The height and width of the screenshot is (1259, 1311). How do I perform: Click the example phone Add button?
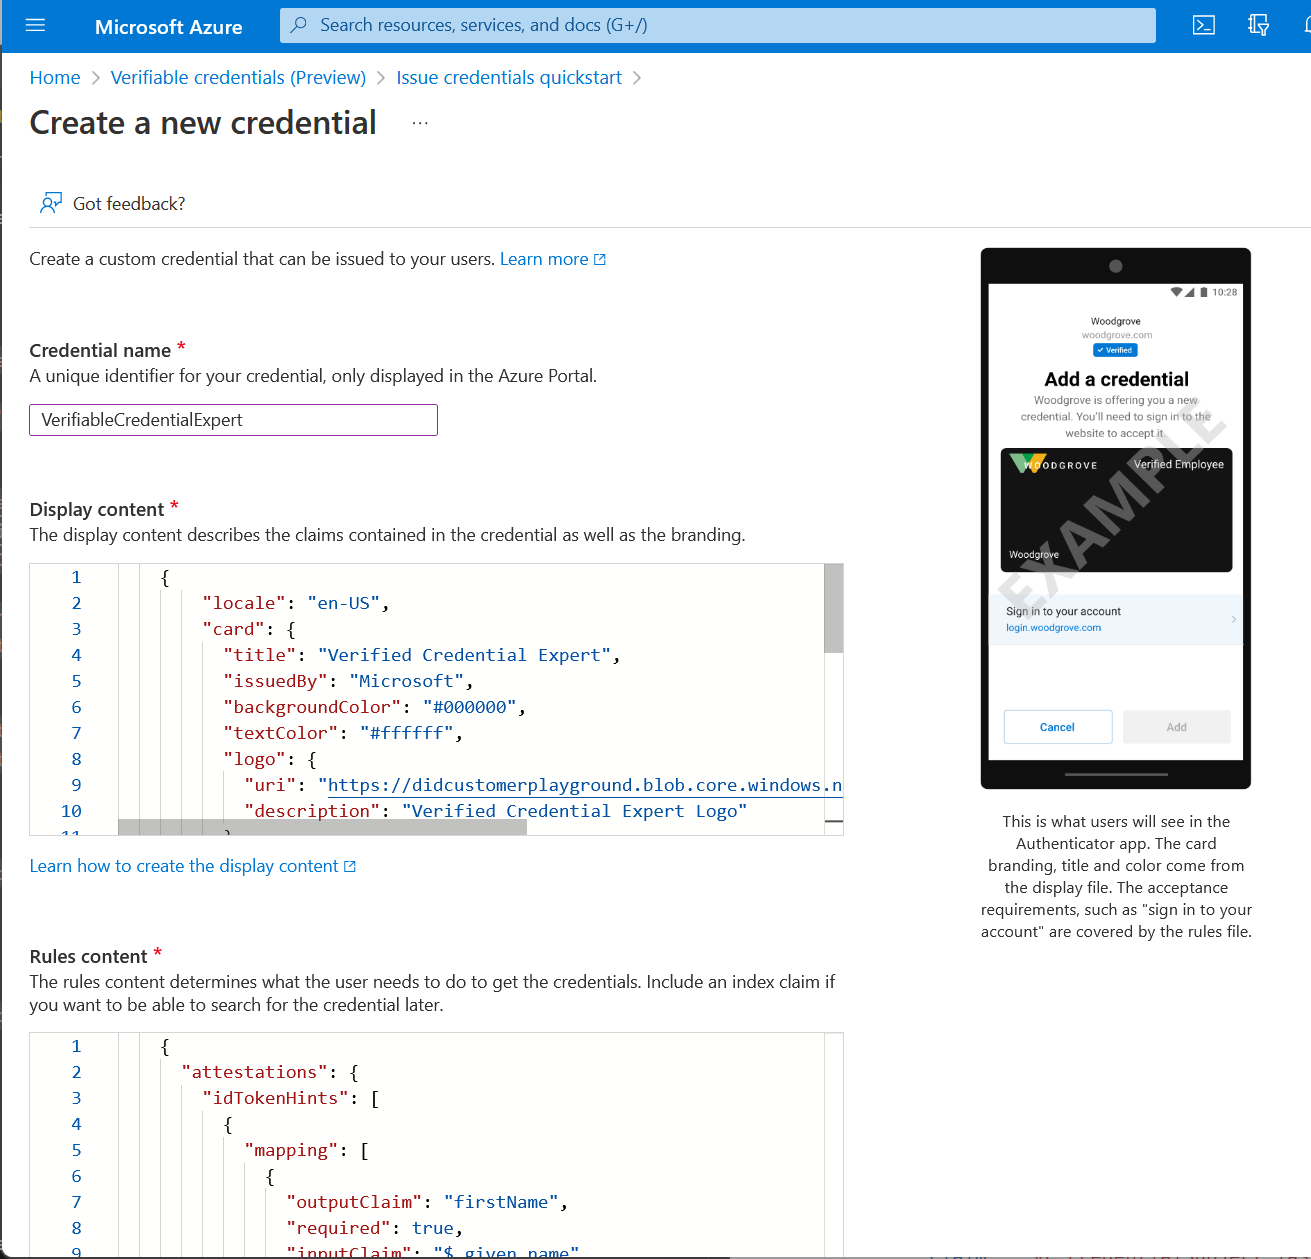pyautogui.click(x=1176, y=727)
